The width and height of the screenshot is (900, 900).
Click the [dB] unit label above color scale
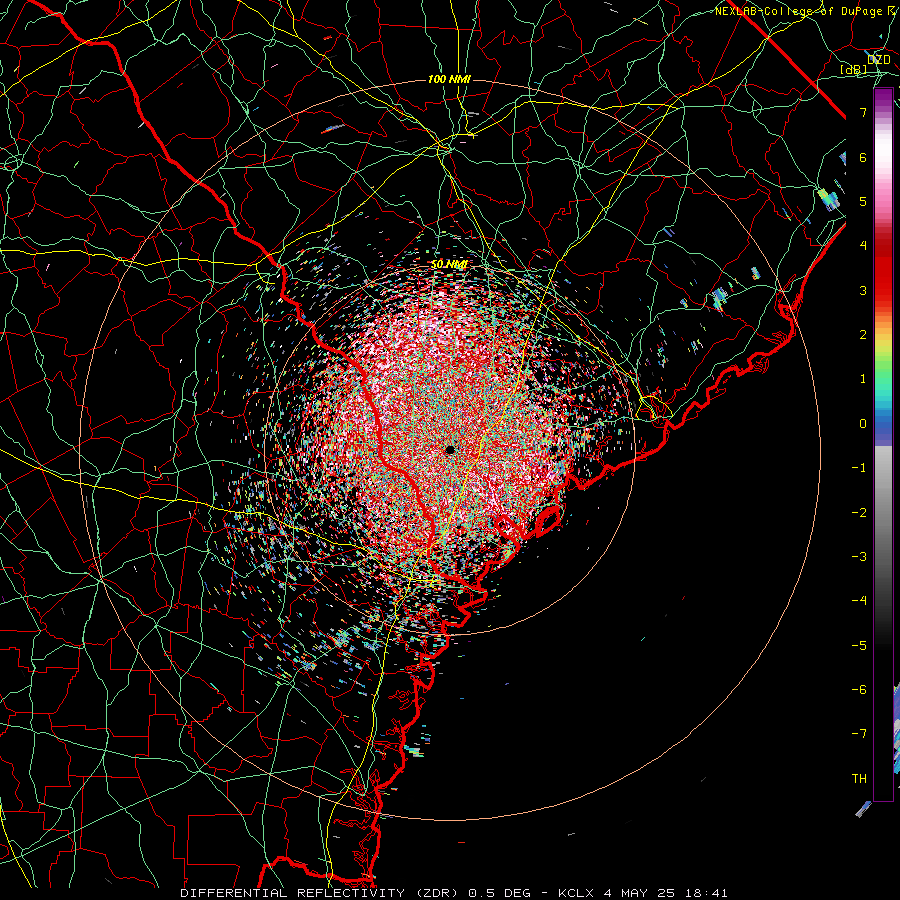(854, 69)
